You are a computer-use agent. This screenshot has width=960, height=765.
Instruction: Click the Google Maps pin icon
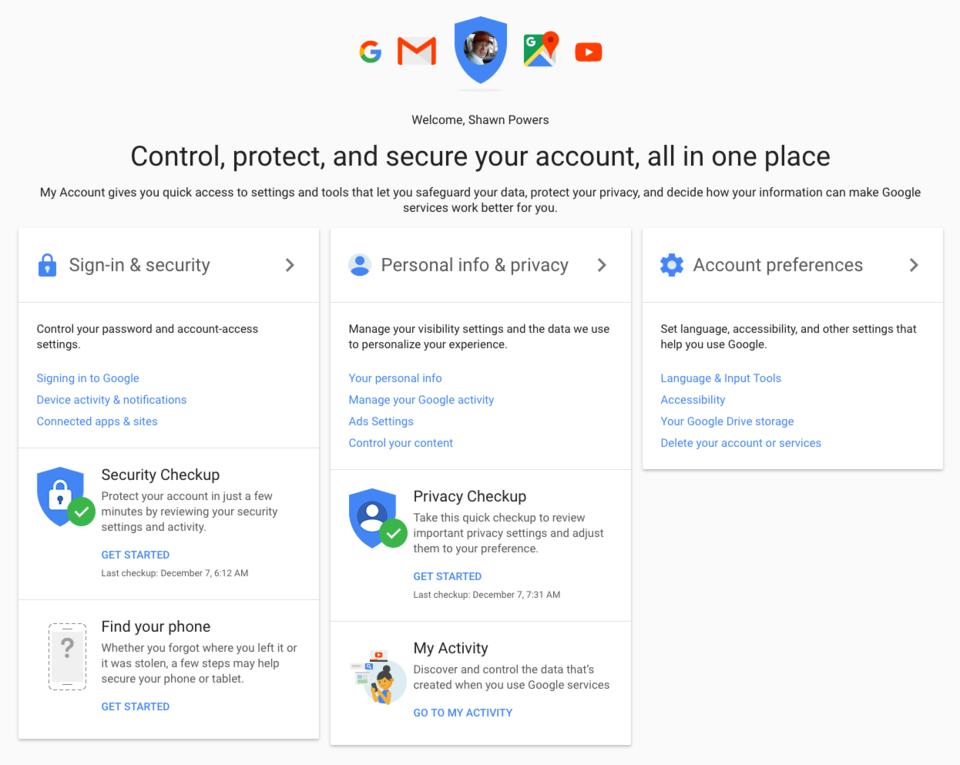coord(540,50)
